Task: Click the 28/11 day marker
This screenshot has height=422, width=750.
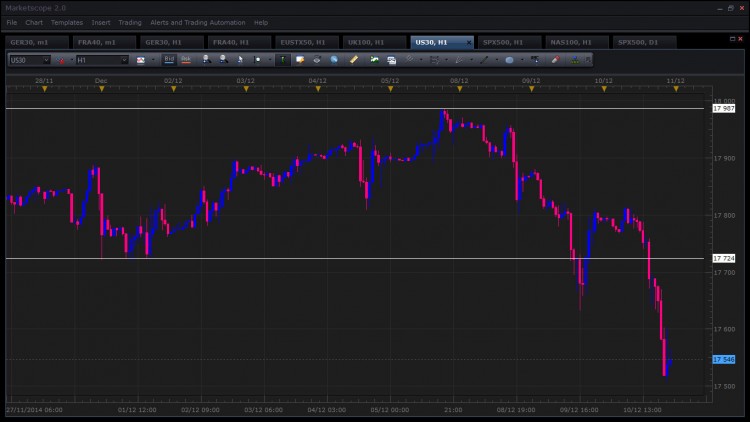Action: tap(44, 89)
